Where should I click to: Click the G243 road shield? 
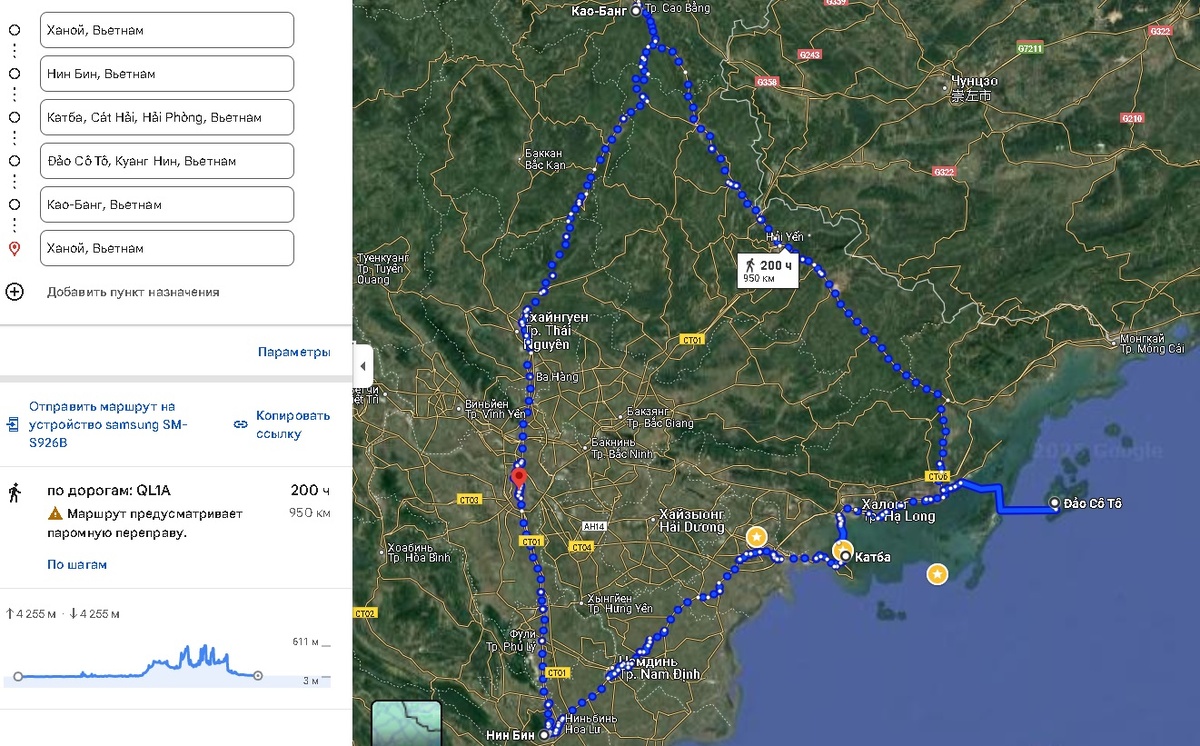[x=810, y=54]
